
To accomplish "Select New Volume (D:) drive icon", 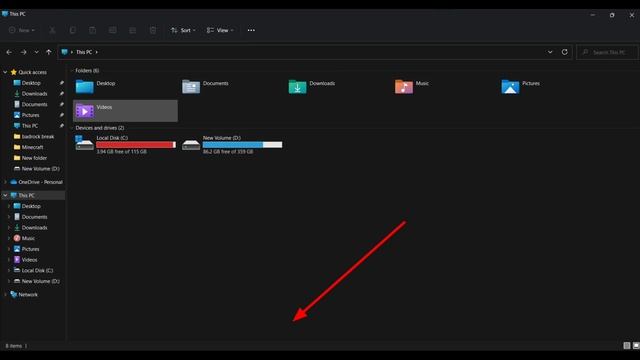I will [x=191, y=144].
